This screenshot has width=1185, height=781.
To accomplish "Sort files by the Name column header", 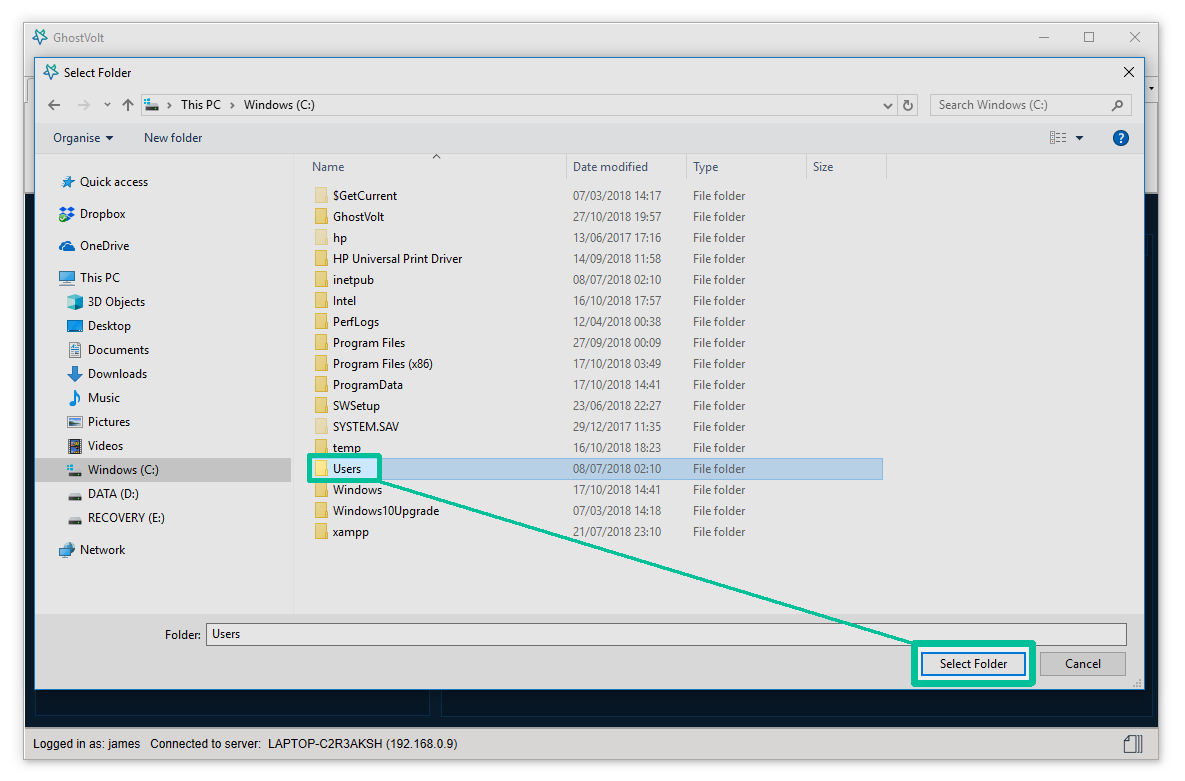I will [x=328, y=167].
